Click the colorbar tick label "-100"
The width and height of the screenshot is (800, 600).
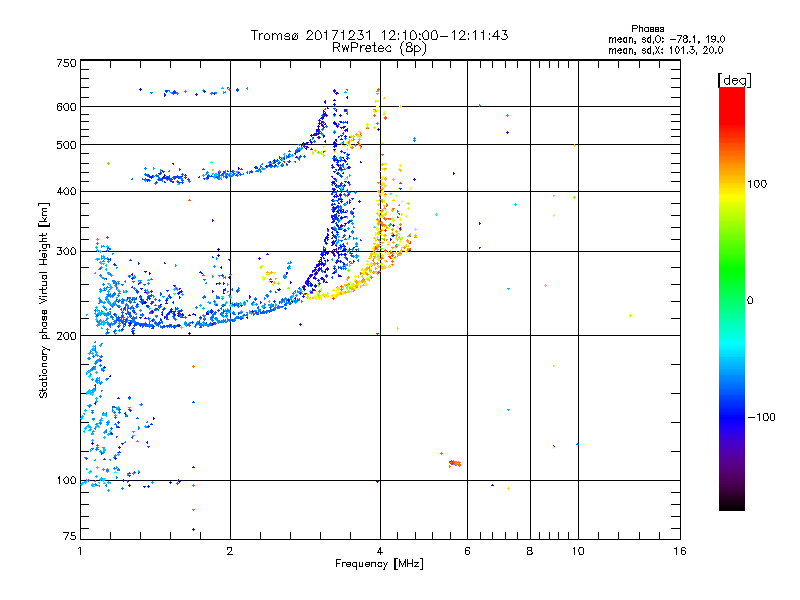[x=761, y=417]
